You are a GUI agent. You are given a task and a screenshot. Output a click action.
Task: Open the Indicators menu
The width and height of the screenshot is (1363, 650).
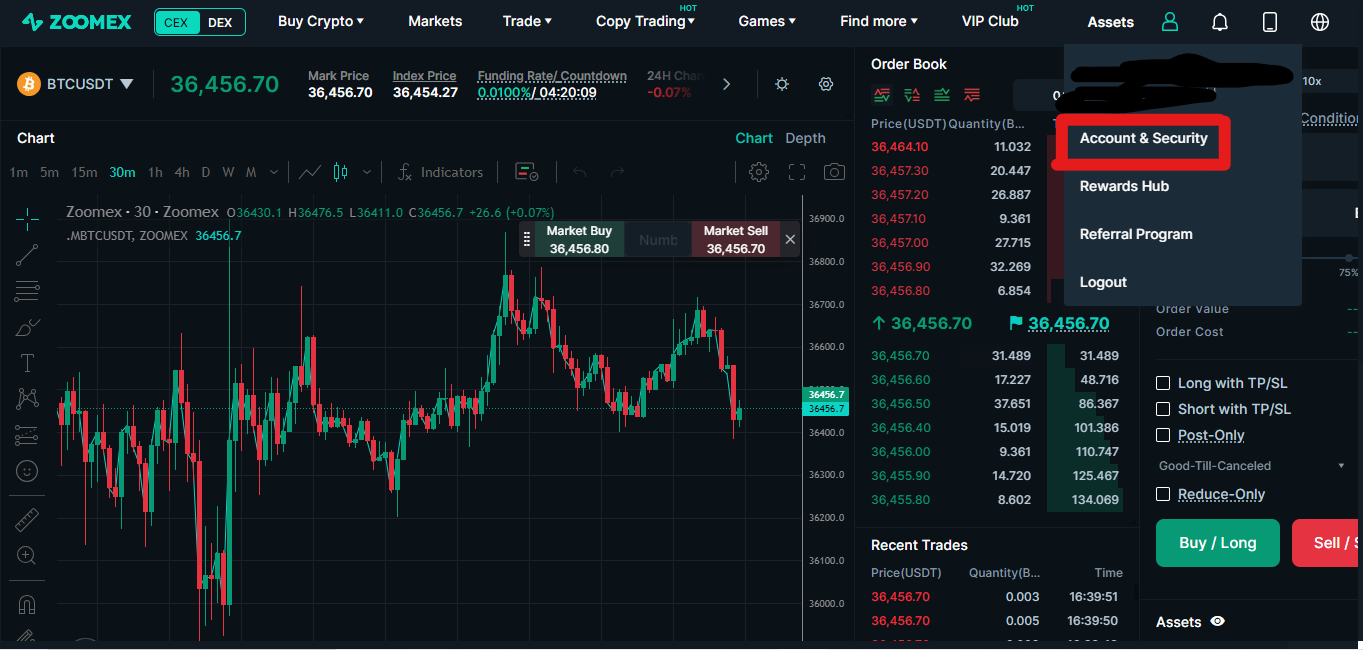pyautogui.click(x=440, y=172)
